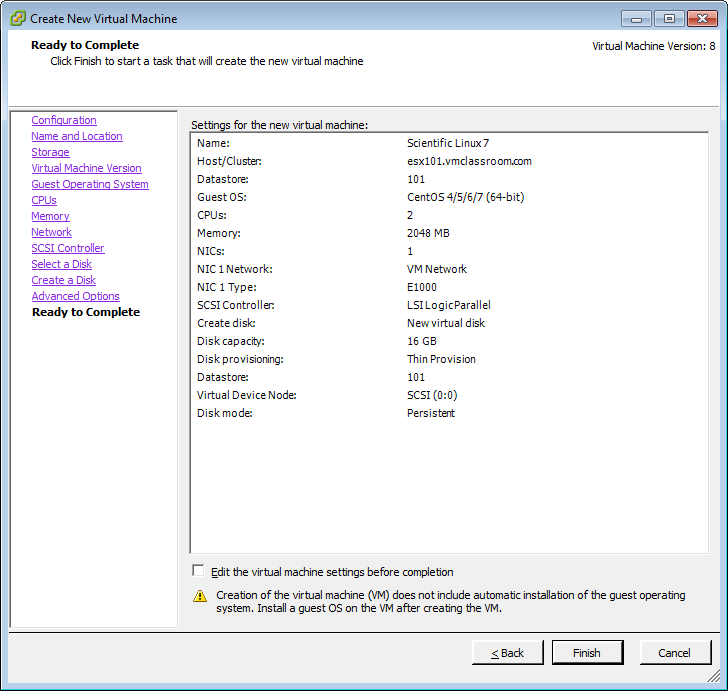Jump to the Storage step
The image size is (728, 691).
pyautogui.click(x=50, y=152)
